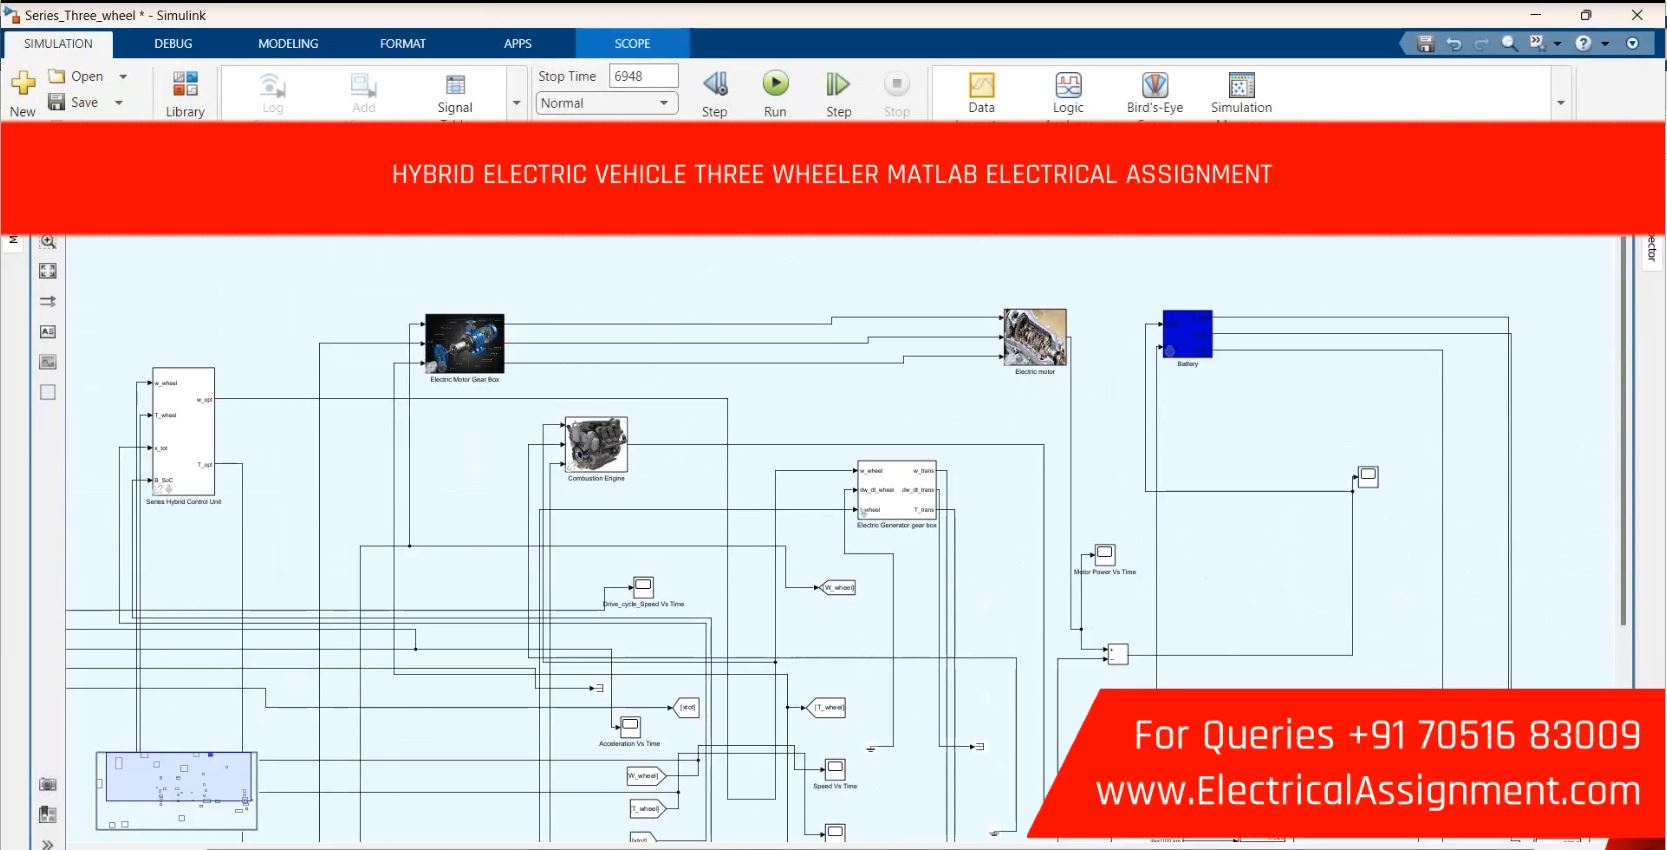Select the Area box palette tool

coord(48,392)
